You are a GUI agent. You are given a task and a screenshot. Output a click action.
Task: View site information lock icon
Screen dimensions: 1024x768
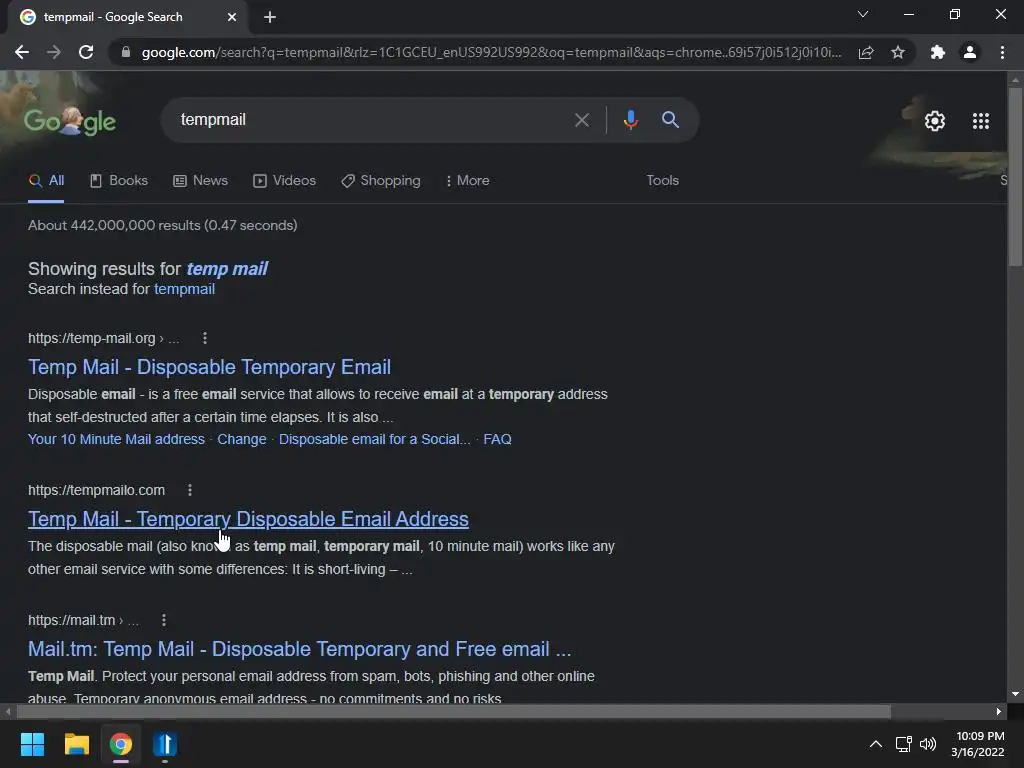coord(126,52)
